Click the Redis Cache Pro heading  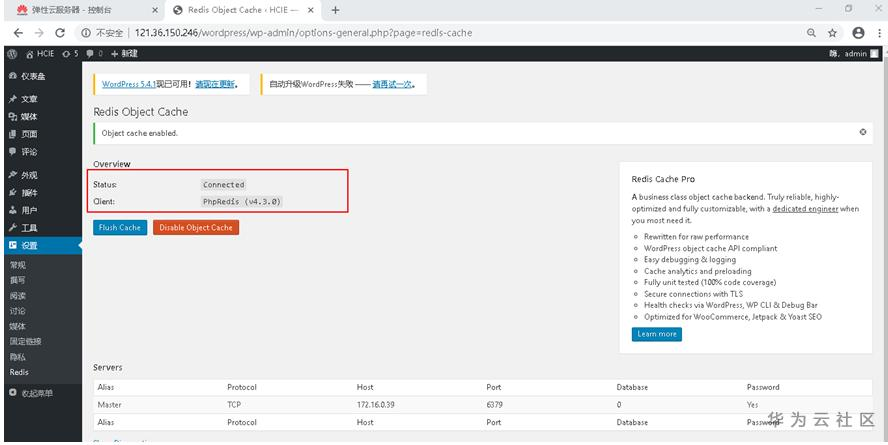[x=663, y=179]
